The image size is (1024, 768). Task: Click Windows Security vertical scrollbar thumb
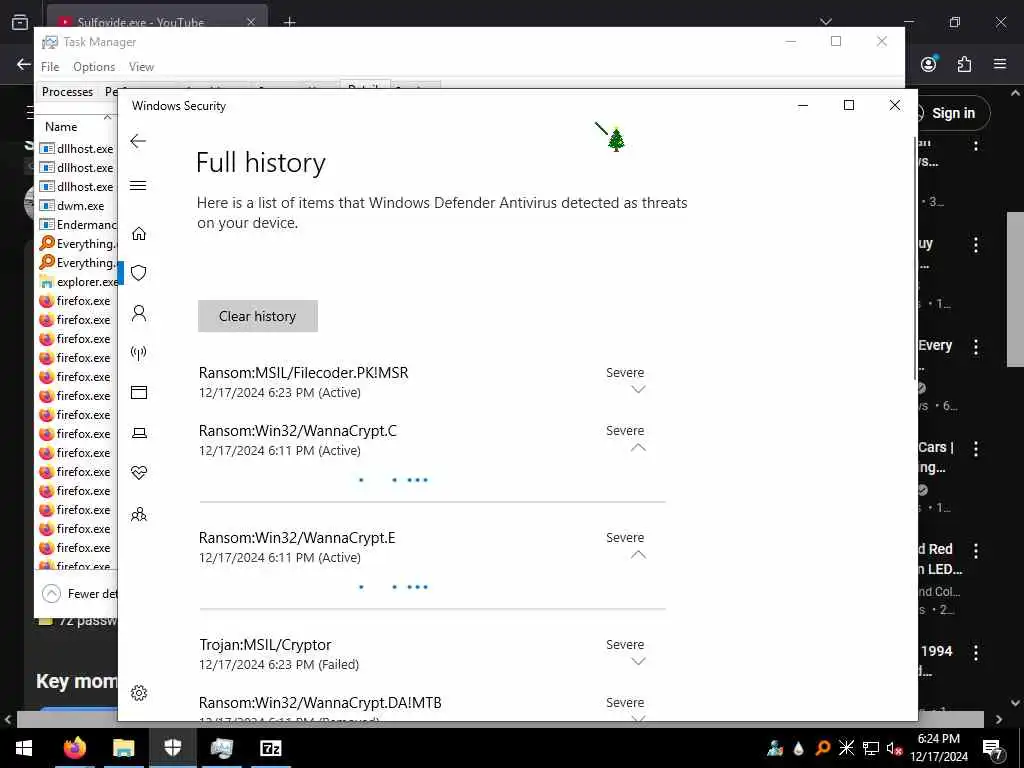point(915,258)
